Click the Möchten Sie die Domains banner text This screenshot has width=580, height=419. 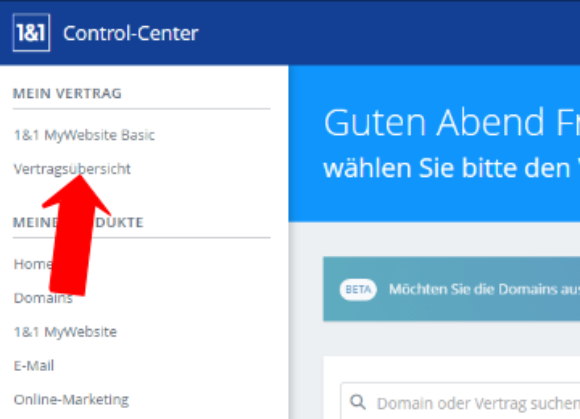pyautogui.click(x=485, y=289)
